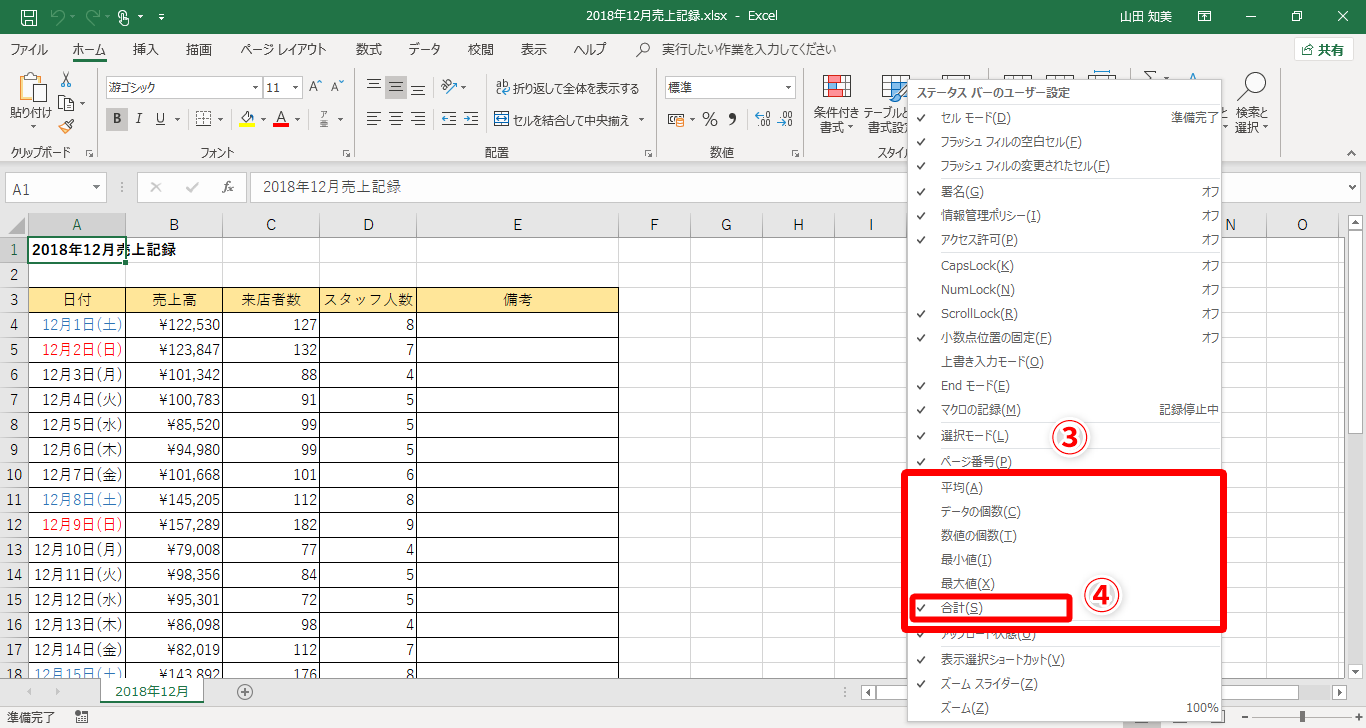Expand the Name Box dropdown for A1

pos(97,188)
